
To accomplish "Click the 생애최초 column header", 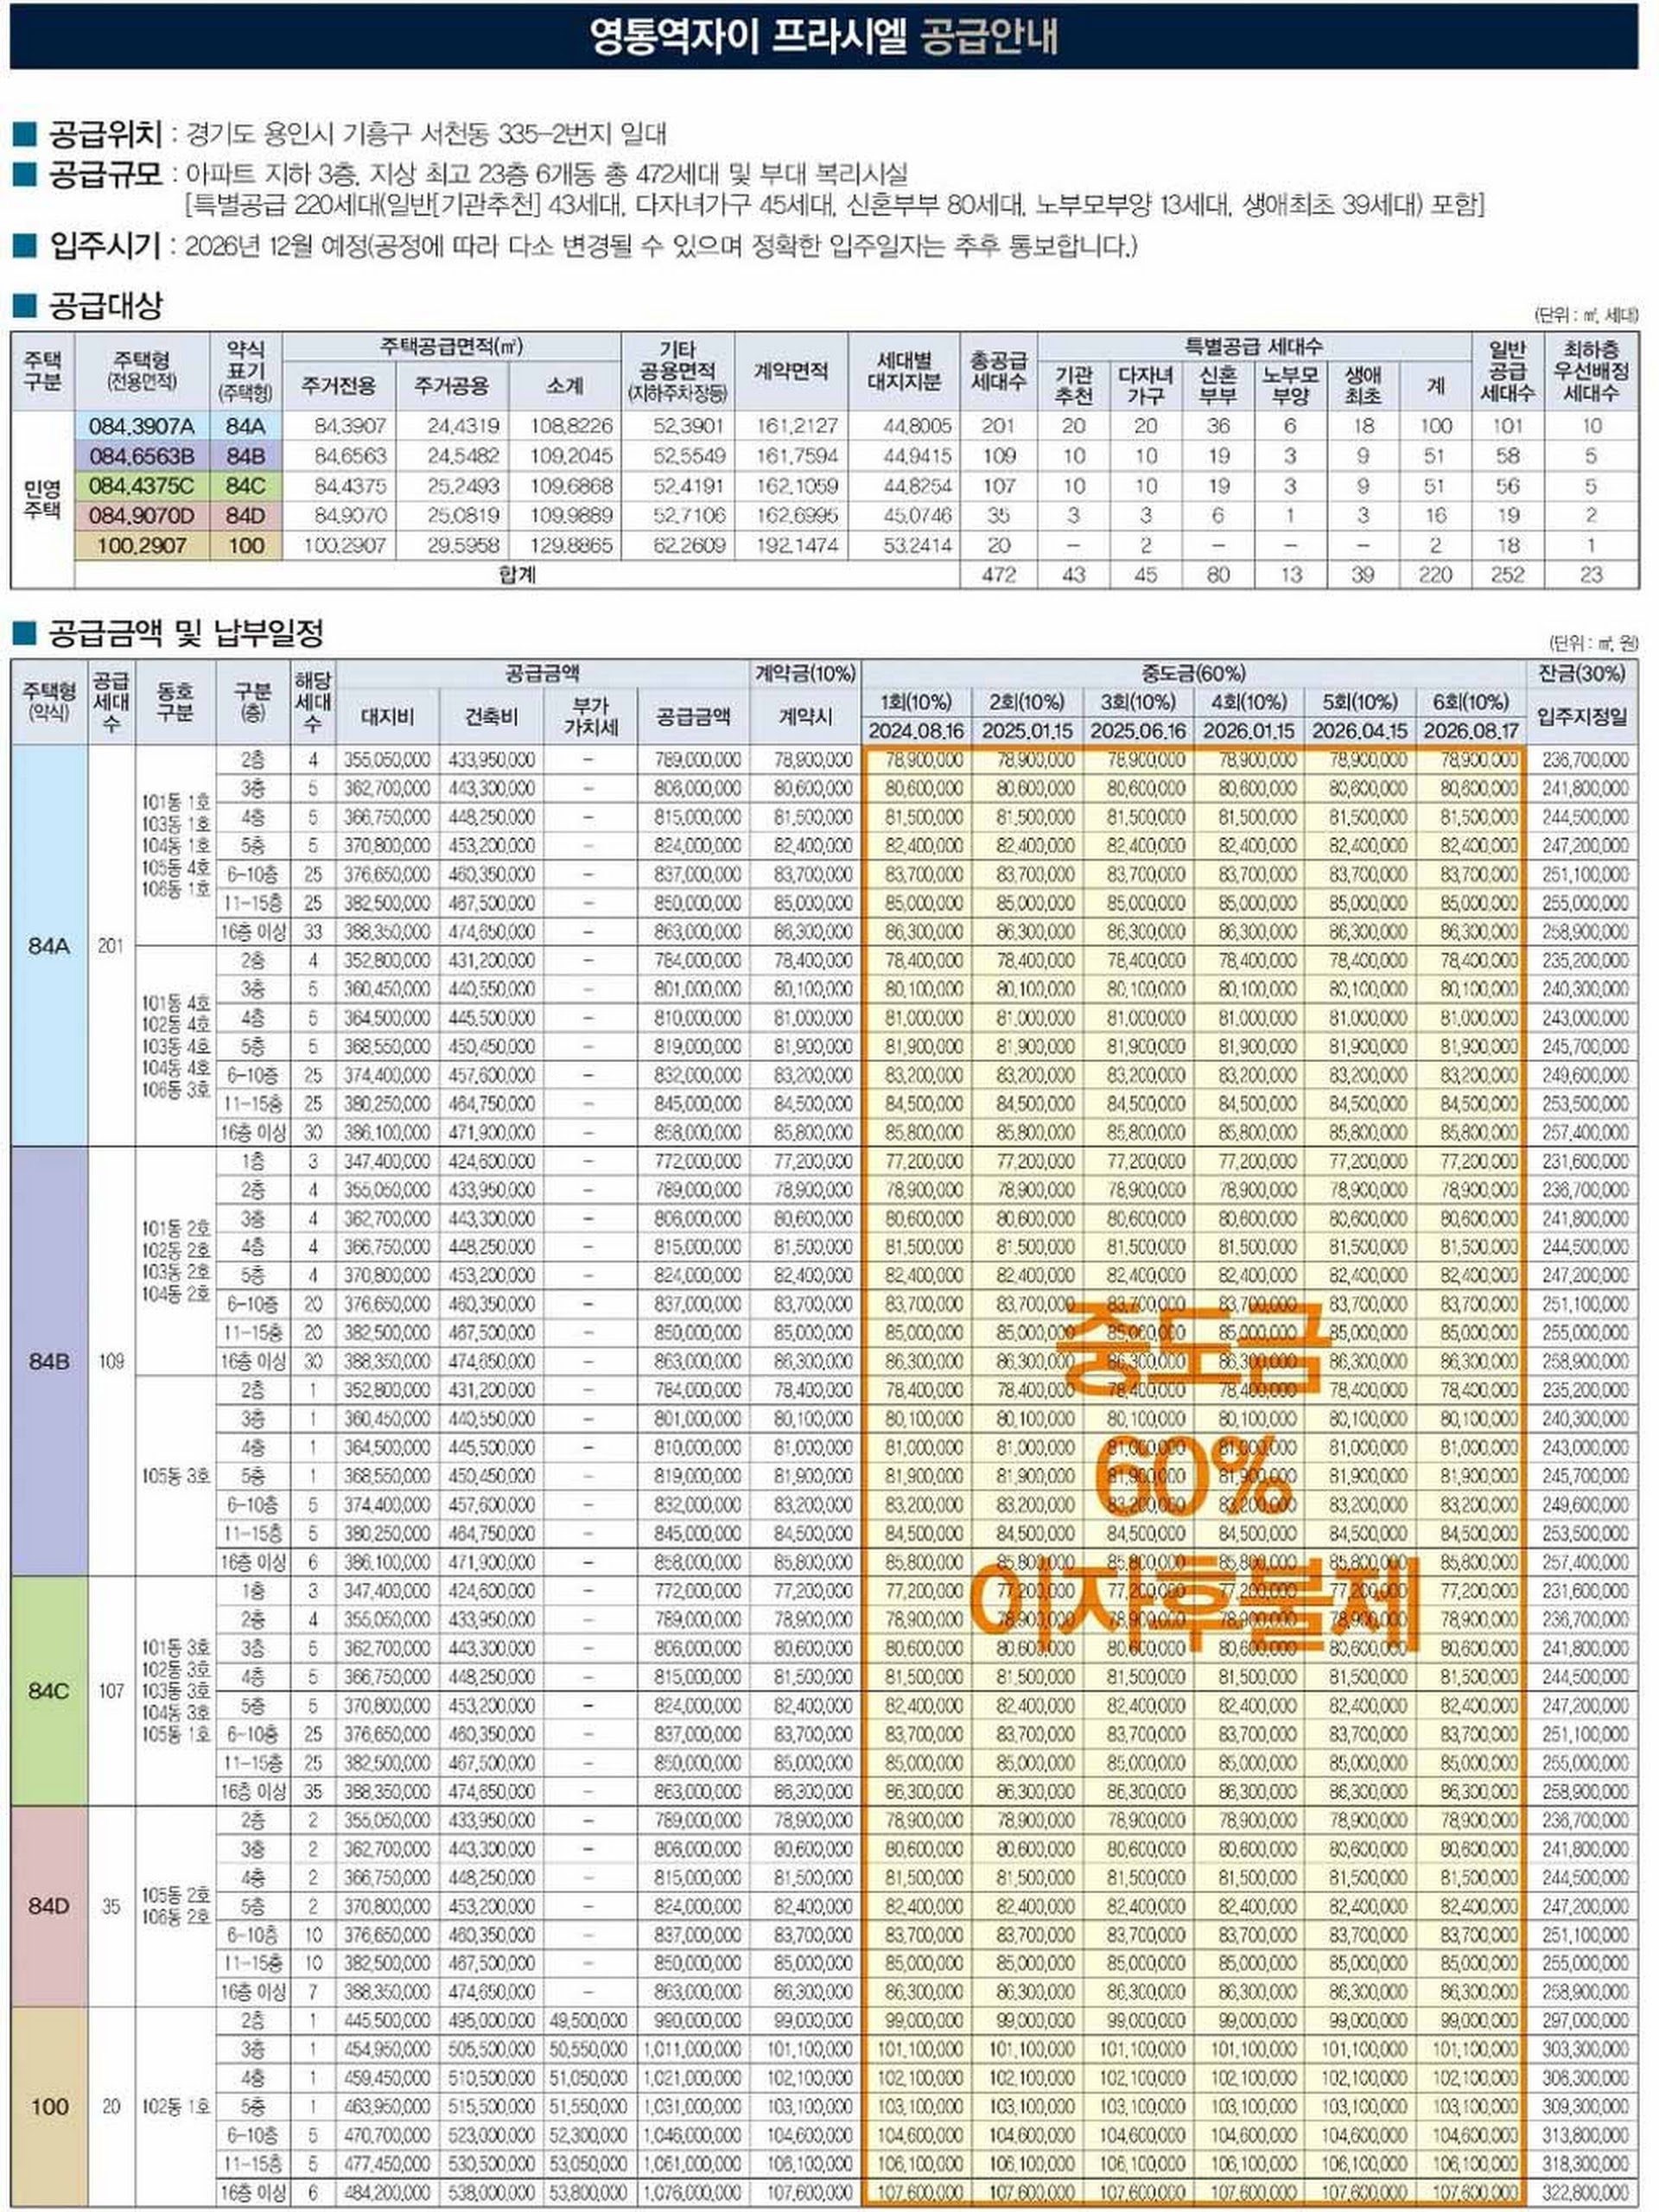I will tap(1363, 385).
